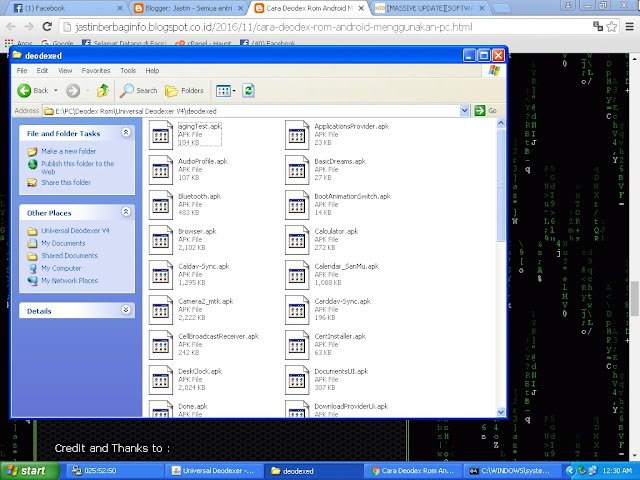Image resolution: width=640 pixels, height=480 pixels.
Task: Select the DeskClock.apk file icon
Action: click(x=160, y=380)
